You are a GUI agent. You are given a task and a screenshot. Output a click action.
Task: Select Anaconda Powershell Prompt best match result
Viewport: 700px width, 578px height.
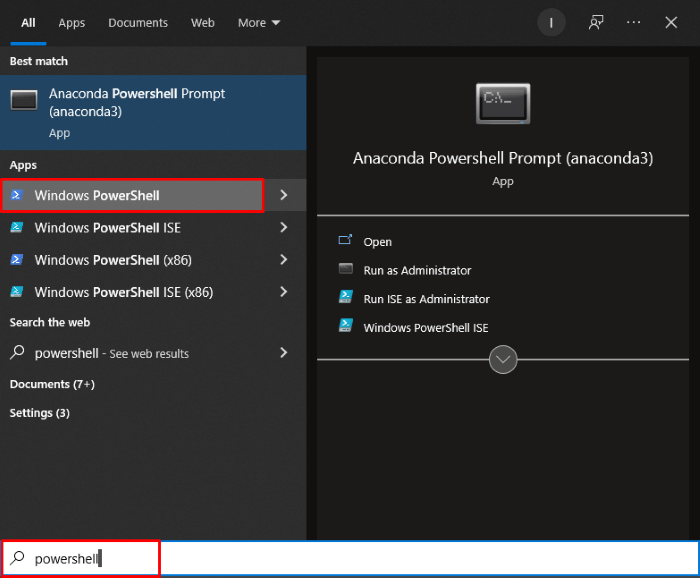pyautogui.click(x=153, y=112)
